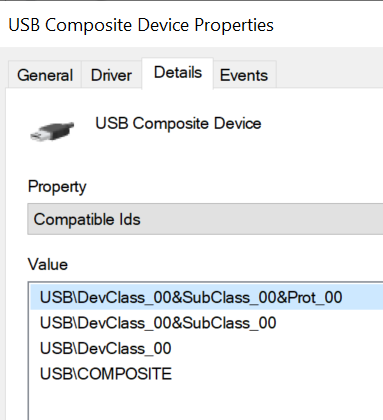Click empty space below USB\COMPOSITE in Value list
383x420 pixels.
(x=207, y=402)
